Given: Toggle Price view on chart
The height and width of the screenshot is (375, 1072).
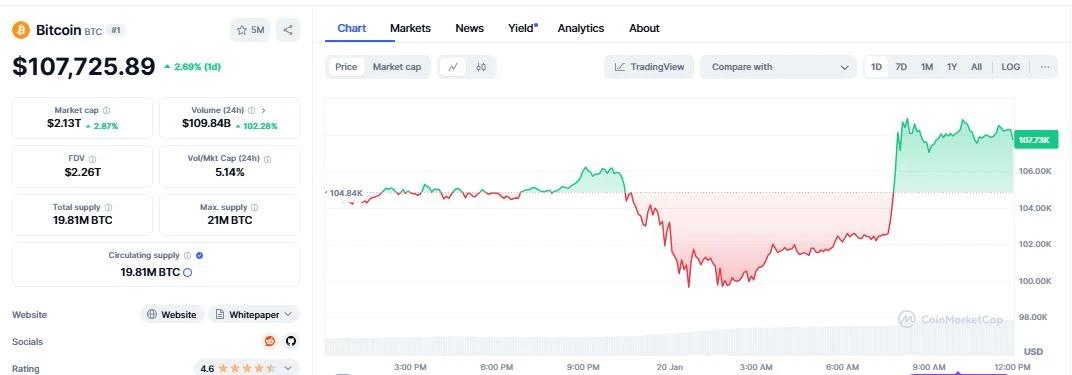Looking at the screenshot, I should point(346,67).
